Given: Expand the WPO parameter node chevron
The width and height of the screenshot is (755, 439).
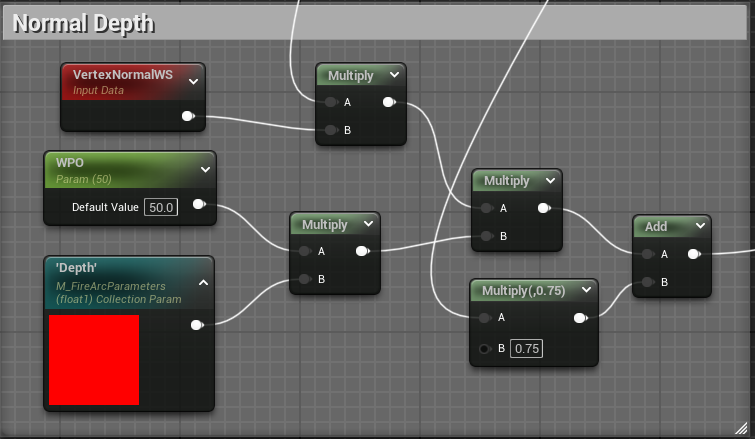Looking at the screenshot, I should click(x=204, y=169).
